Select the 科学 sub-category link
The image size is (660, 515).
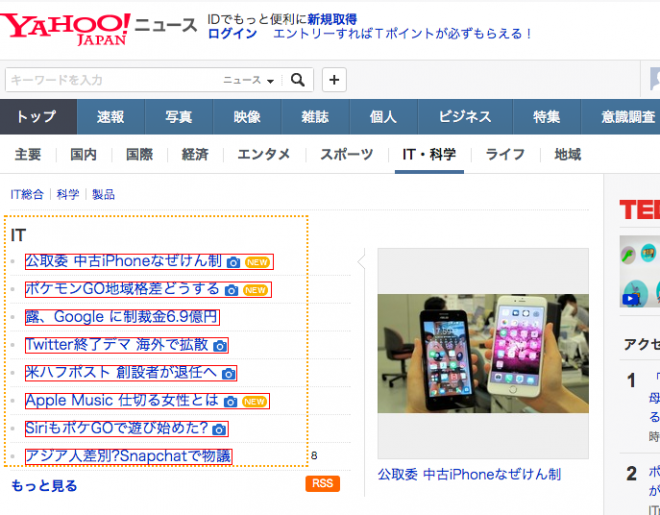pos(68,194)
